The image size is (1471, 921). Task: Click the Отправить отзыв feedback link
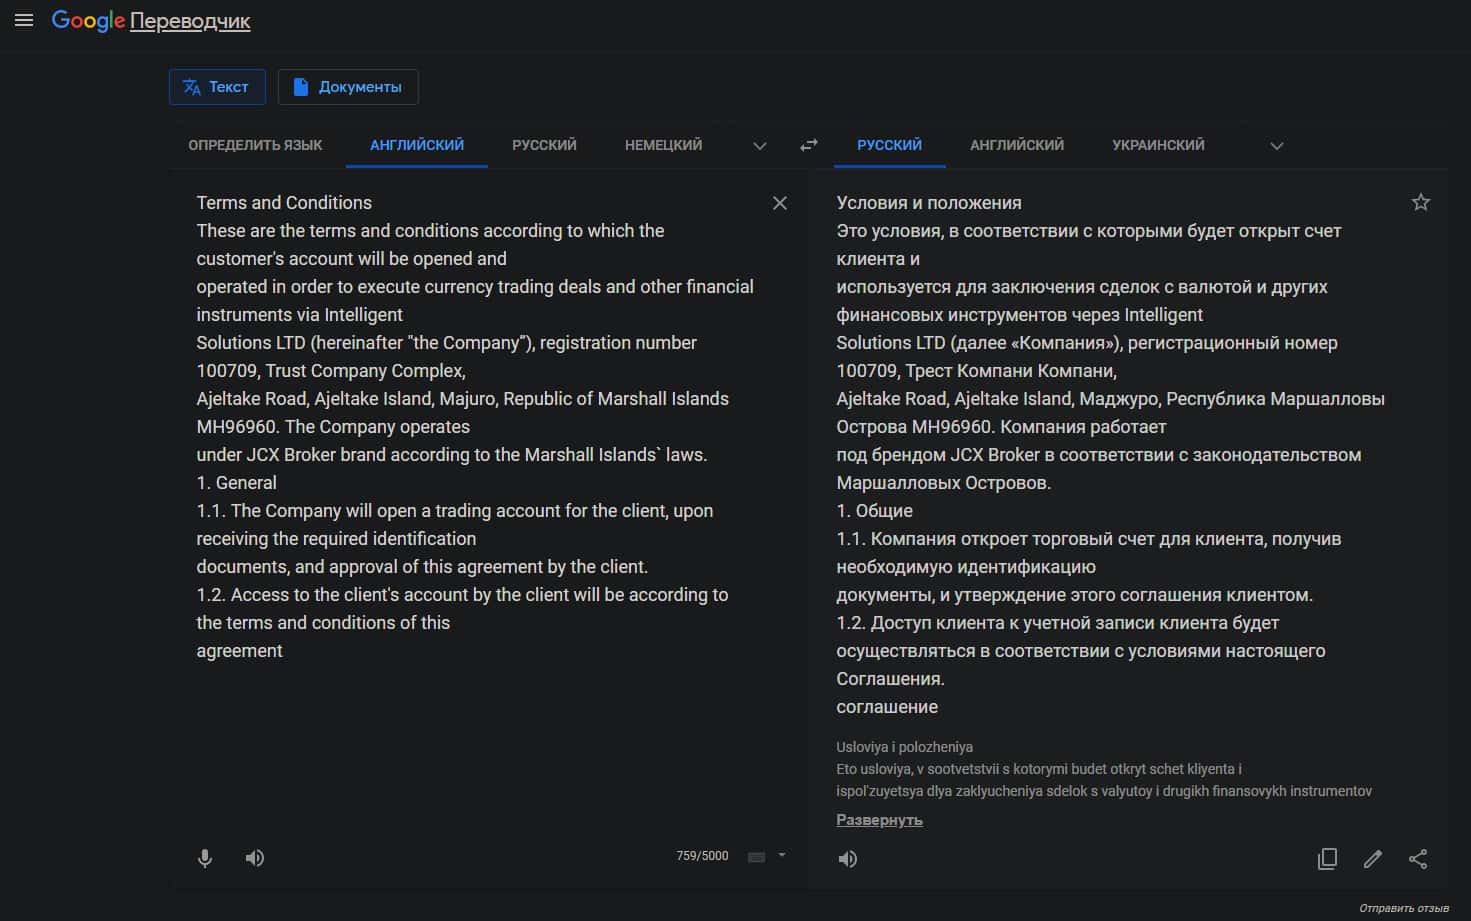(1403, 908)
